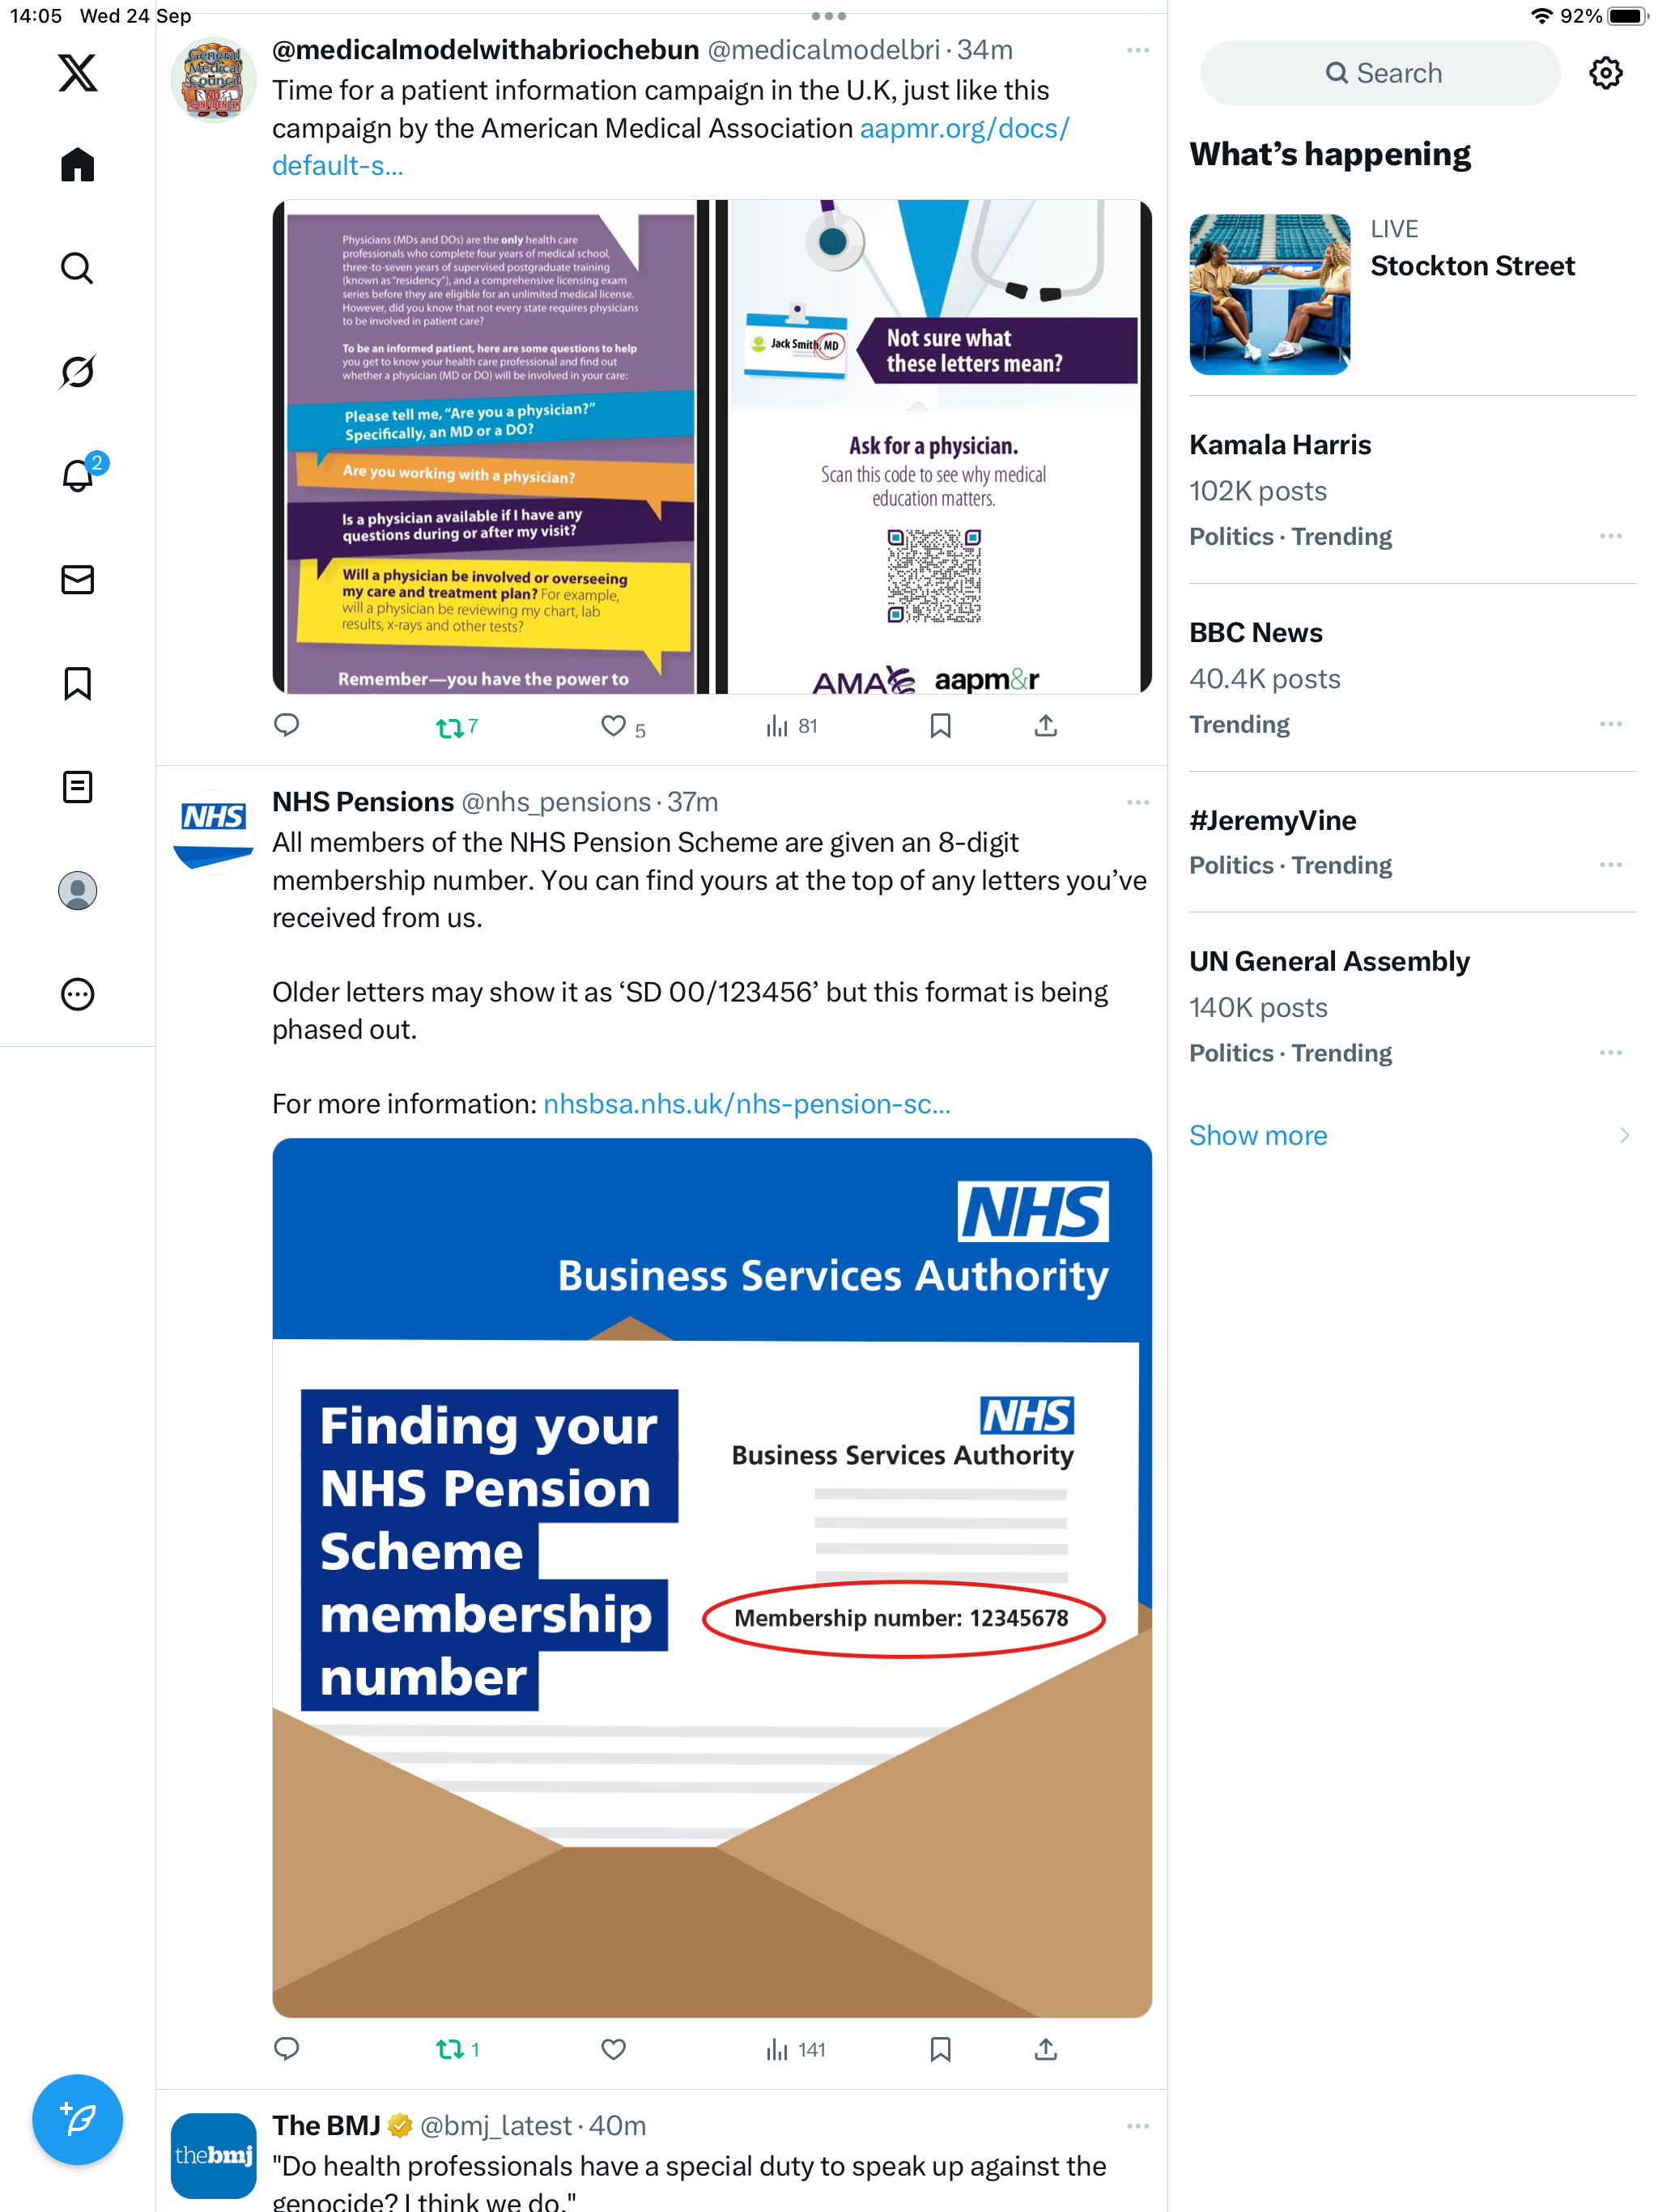Open the Grok icon in sidebar
Image resolution: width=1658 pixels, height=2212 pixels.
point(77,372)
